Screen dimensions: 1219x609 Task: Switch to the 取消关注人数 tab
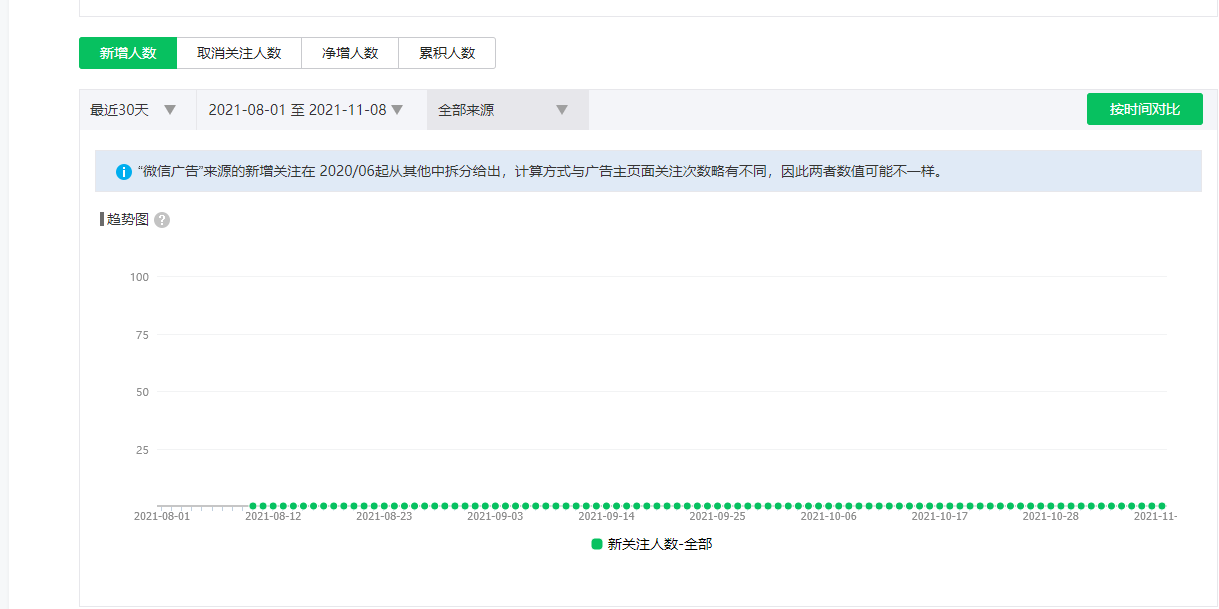pyautogui.click(x=239, y=53)
